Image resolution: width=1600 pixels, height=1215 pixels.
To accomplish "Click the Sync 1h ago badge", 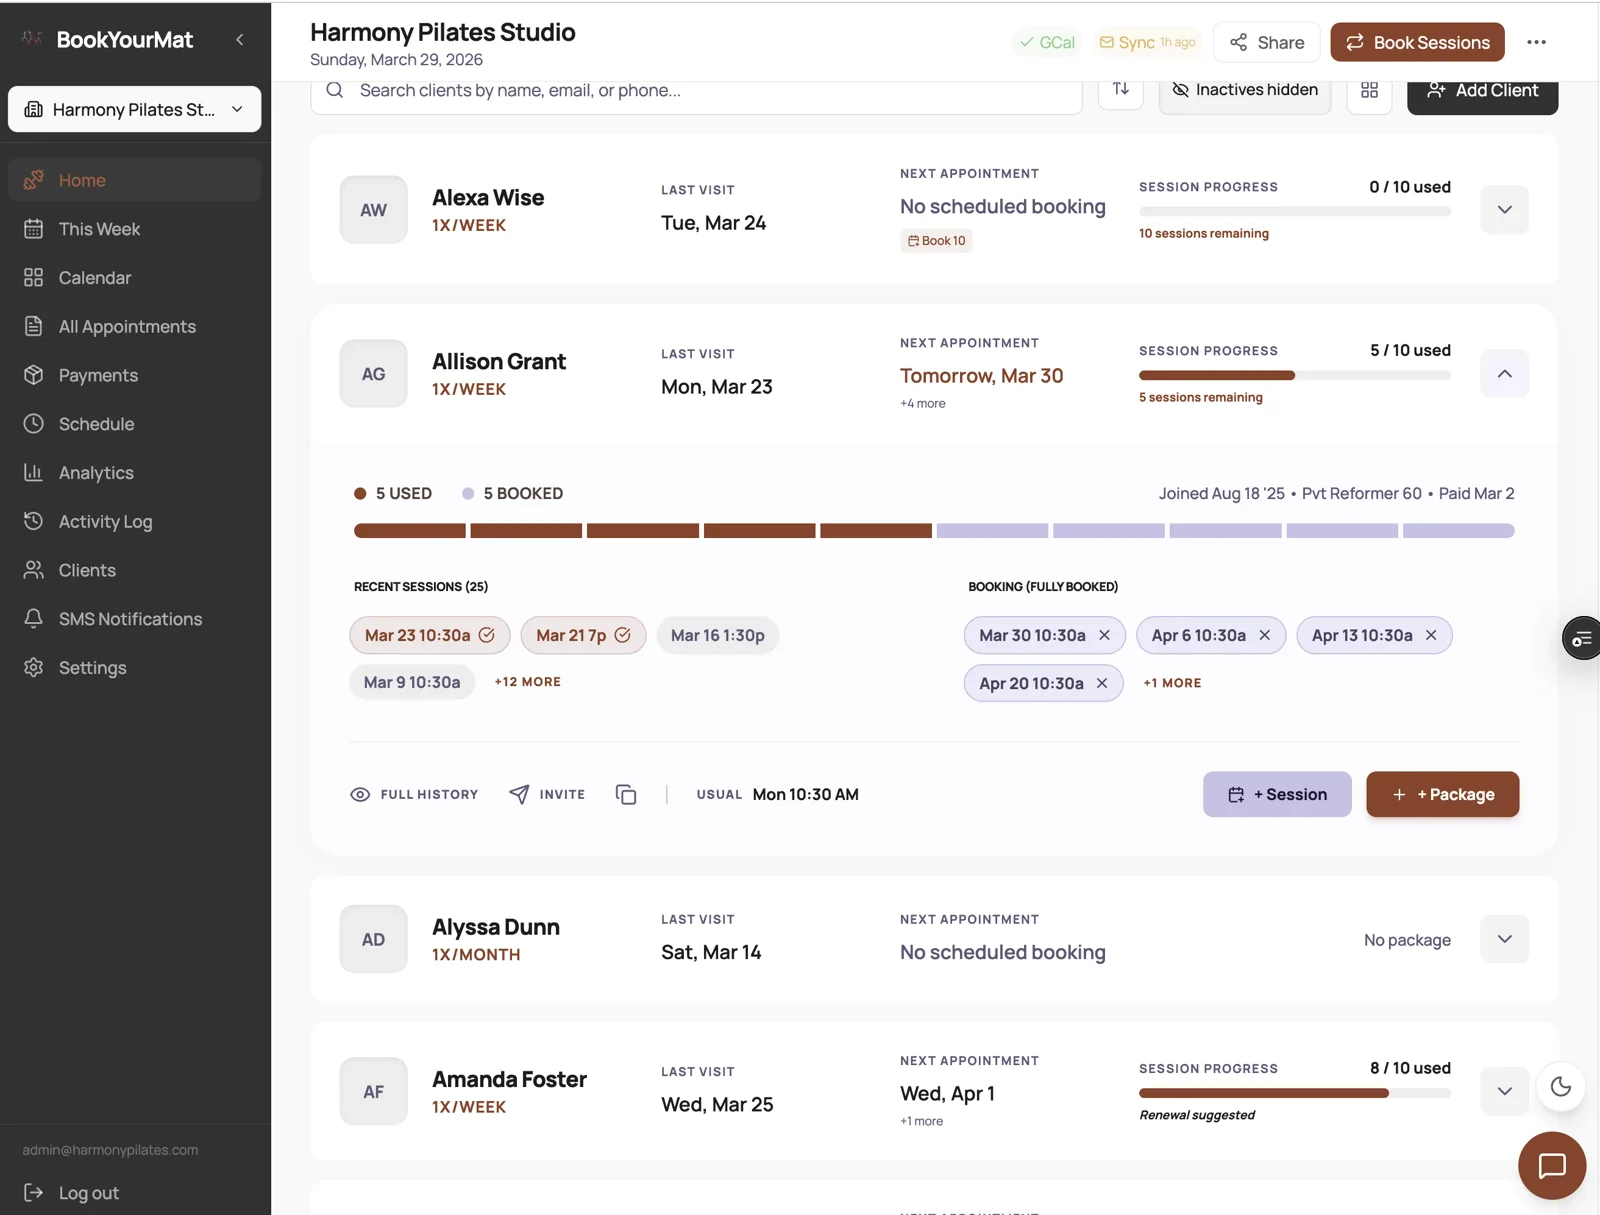I will coord(1147,42).
